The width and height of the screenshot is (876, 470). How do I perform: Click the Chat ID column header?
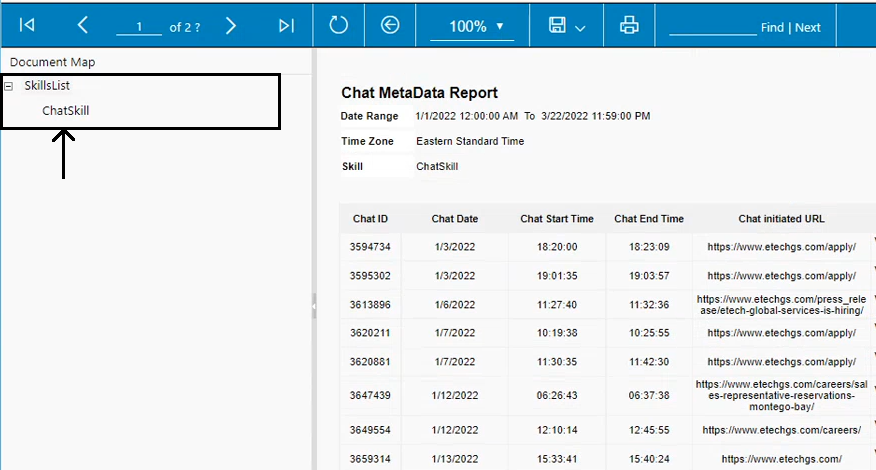[x=370, y=219]
